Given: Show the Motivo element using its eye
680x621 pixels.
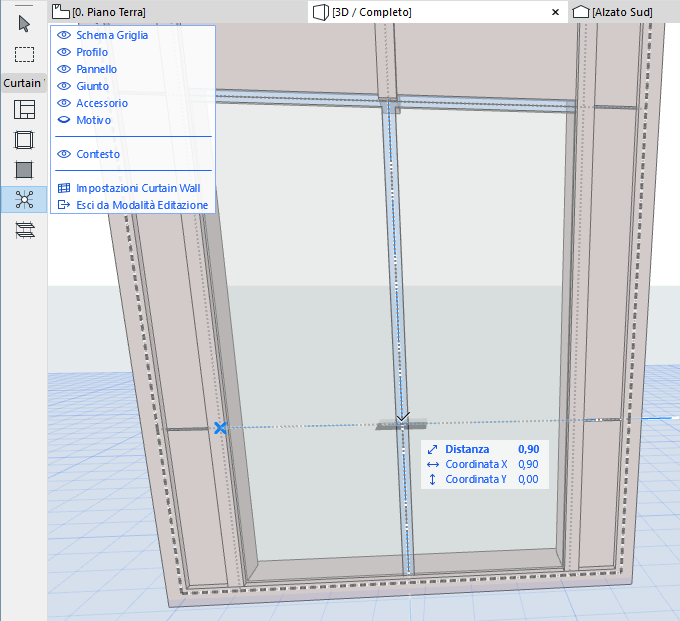Looking at the screenshot, I should point(64,121).
